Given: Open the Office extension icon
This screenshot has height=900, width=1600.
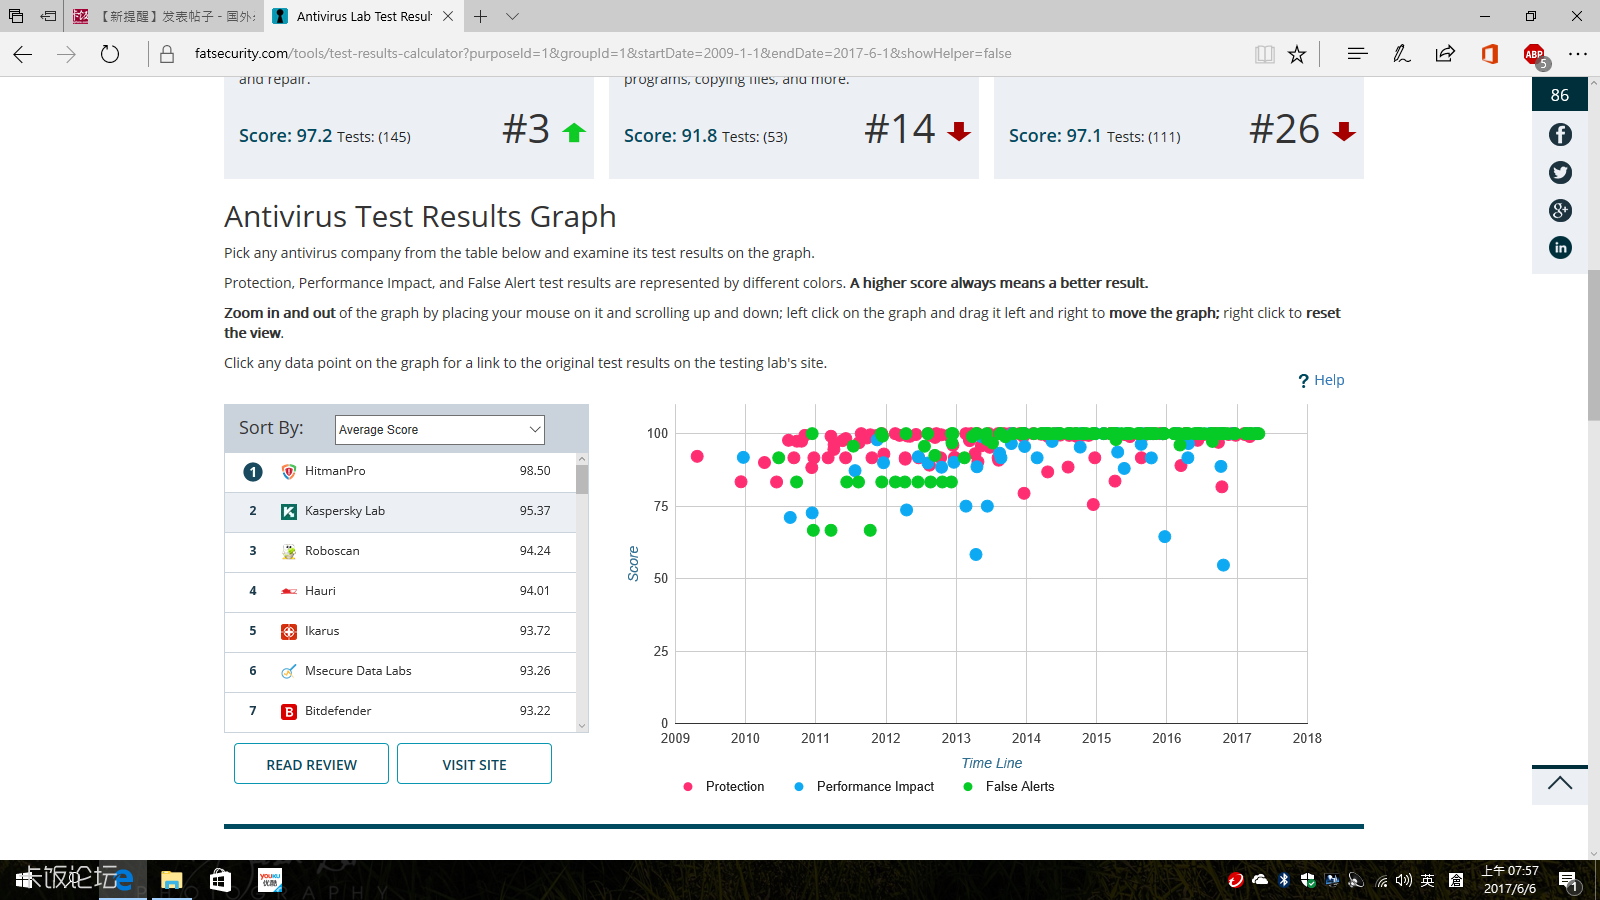Looking at the screenshot, I should (x=1490, y=54).
